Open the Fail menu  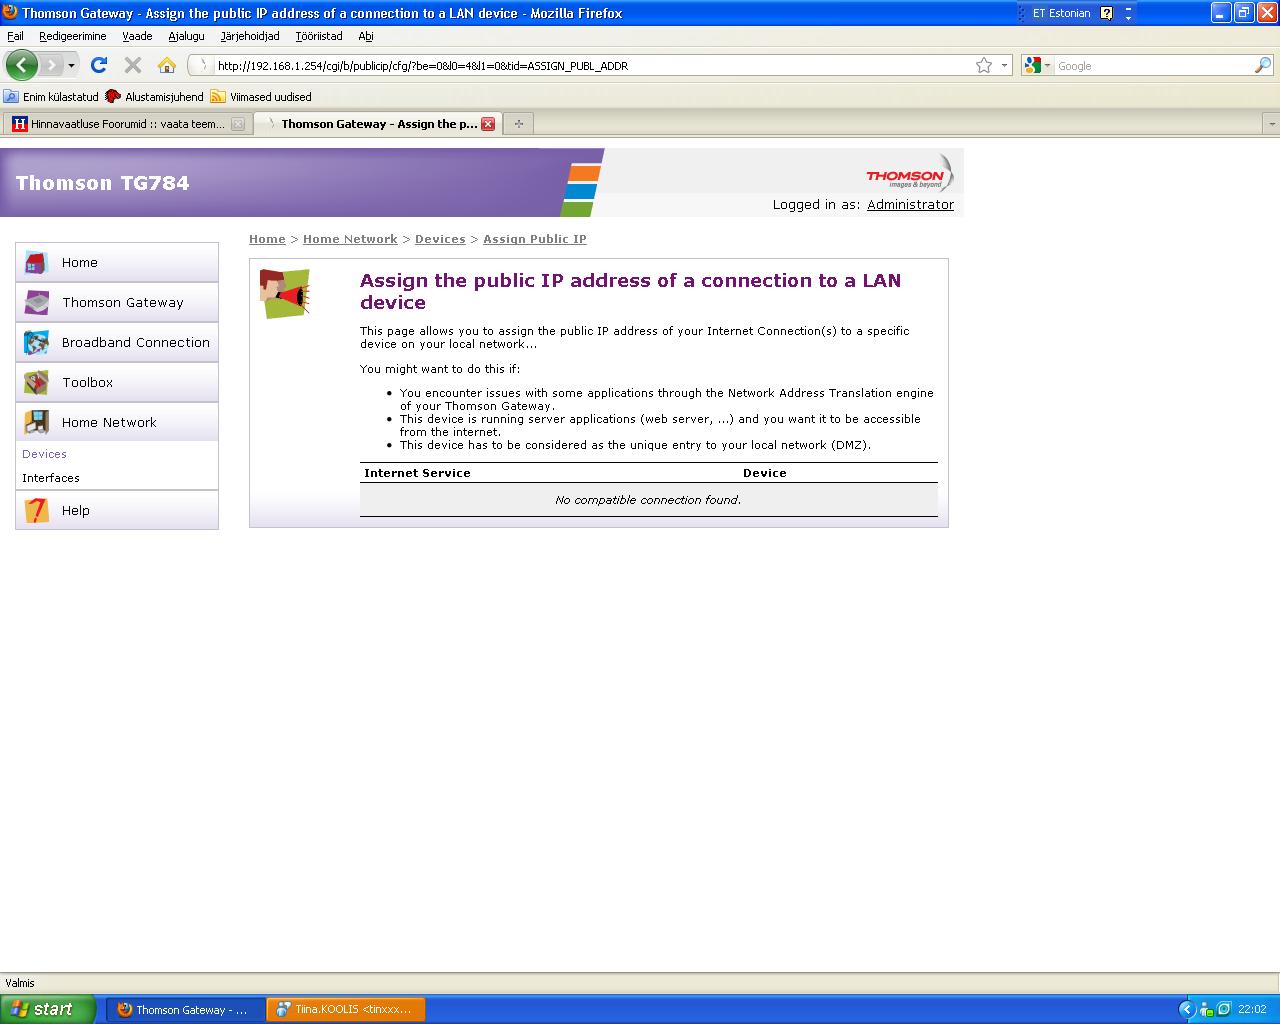click(x=15, y=36)
